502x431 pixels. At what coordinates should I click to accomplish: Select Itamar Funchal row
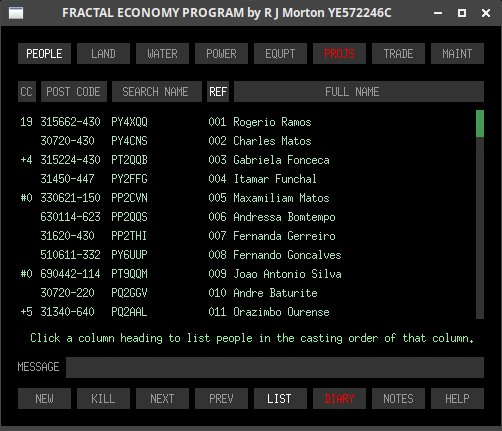tap(275, 179)
